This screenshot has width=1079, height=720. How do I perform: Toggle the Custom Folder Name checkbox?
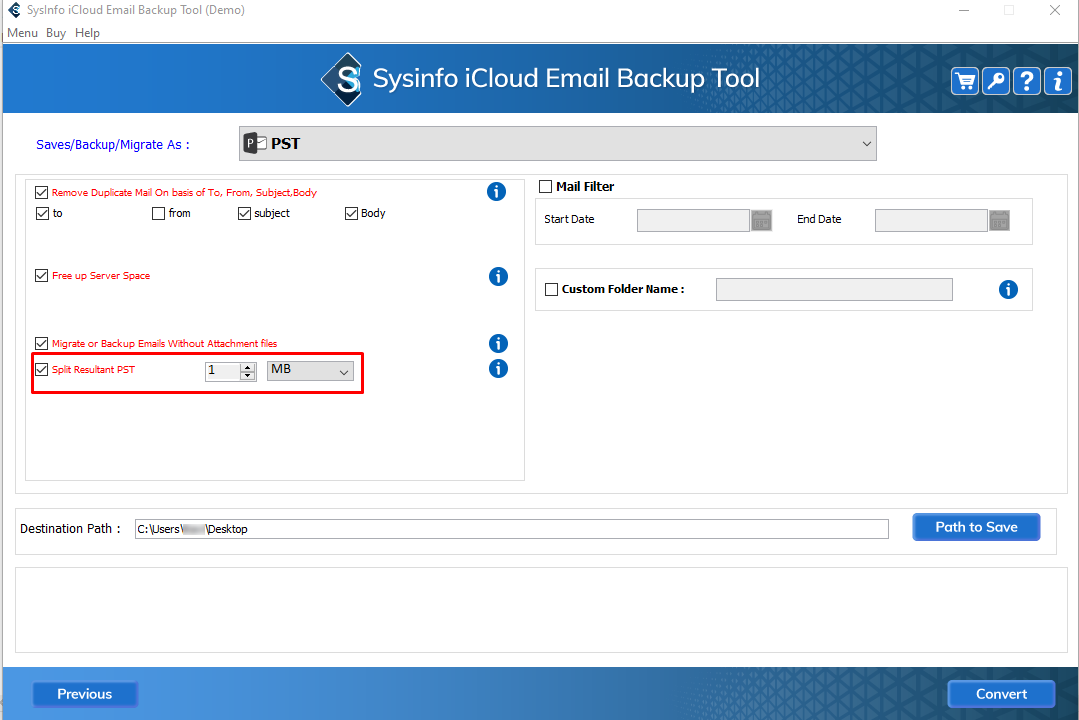tap(551, 290)
